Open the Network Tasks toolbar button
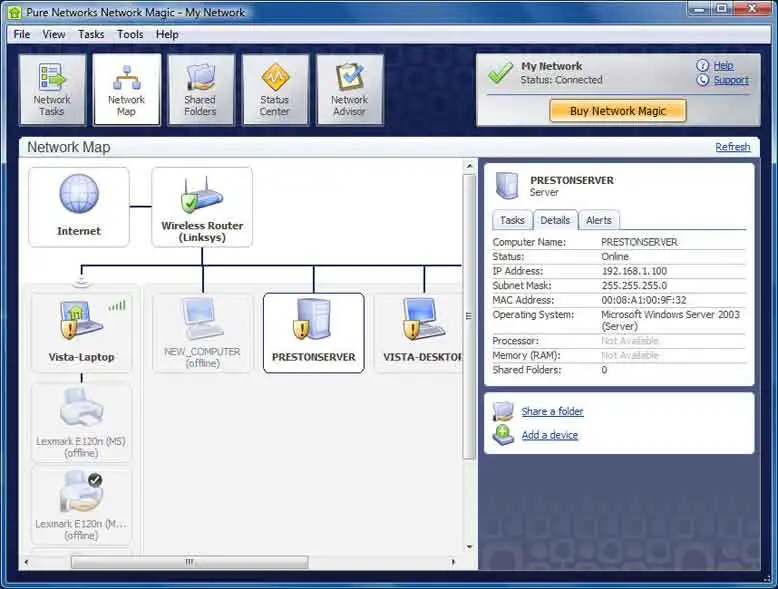778x589 pixels. (52, 90)
